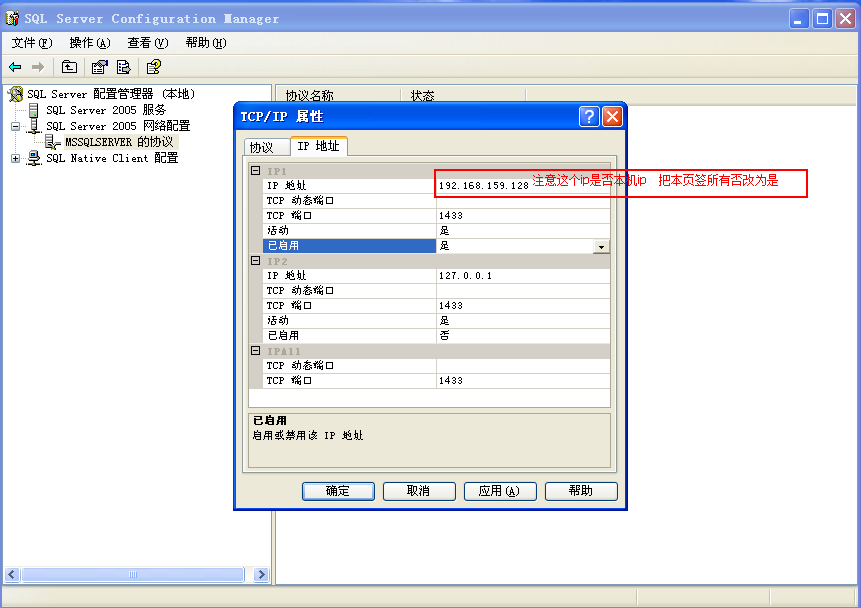Go back using the toolbar arrow
861x608 pixels.
pyautogui.click(x=15, y=67)
